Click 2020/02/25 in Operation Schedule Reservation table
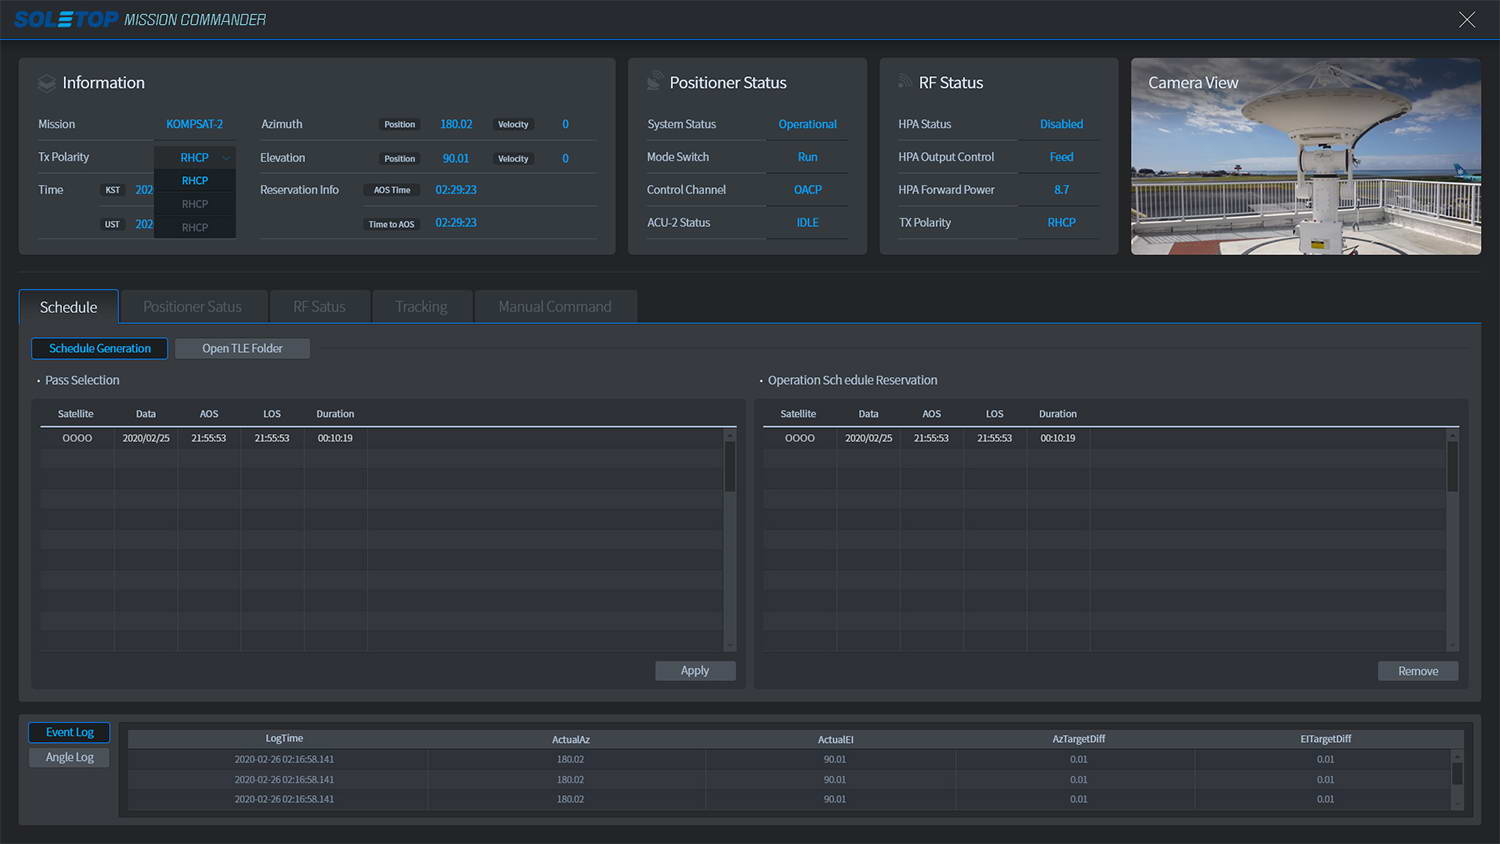 pos(869,438)
